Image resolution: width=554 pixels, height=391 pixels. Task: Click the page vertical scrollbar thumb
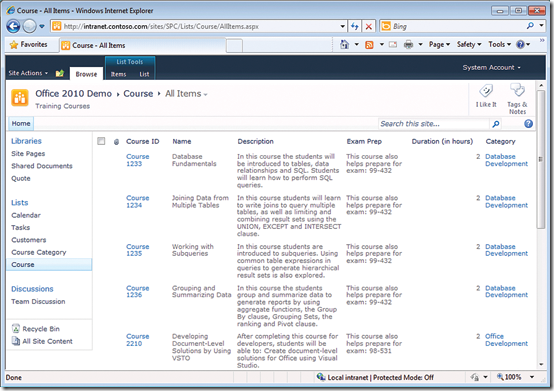coord(541,159)
